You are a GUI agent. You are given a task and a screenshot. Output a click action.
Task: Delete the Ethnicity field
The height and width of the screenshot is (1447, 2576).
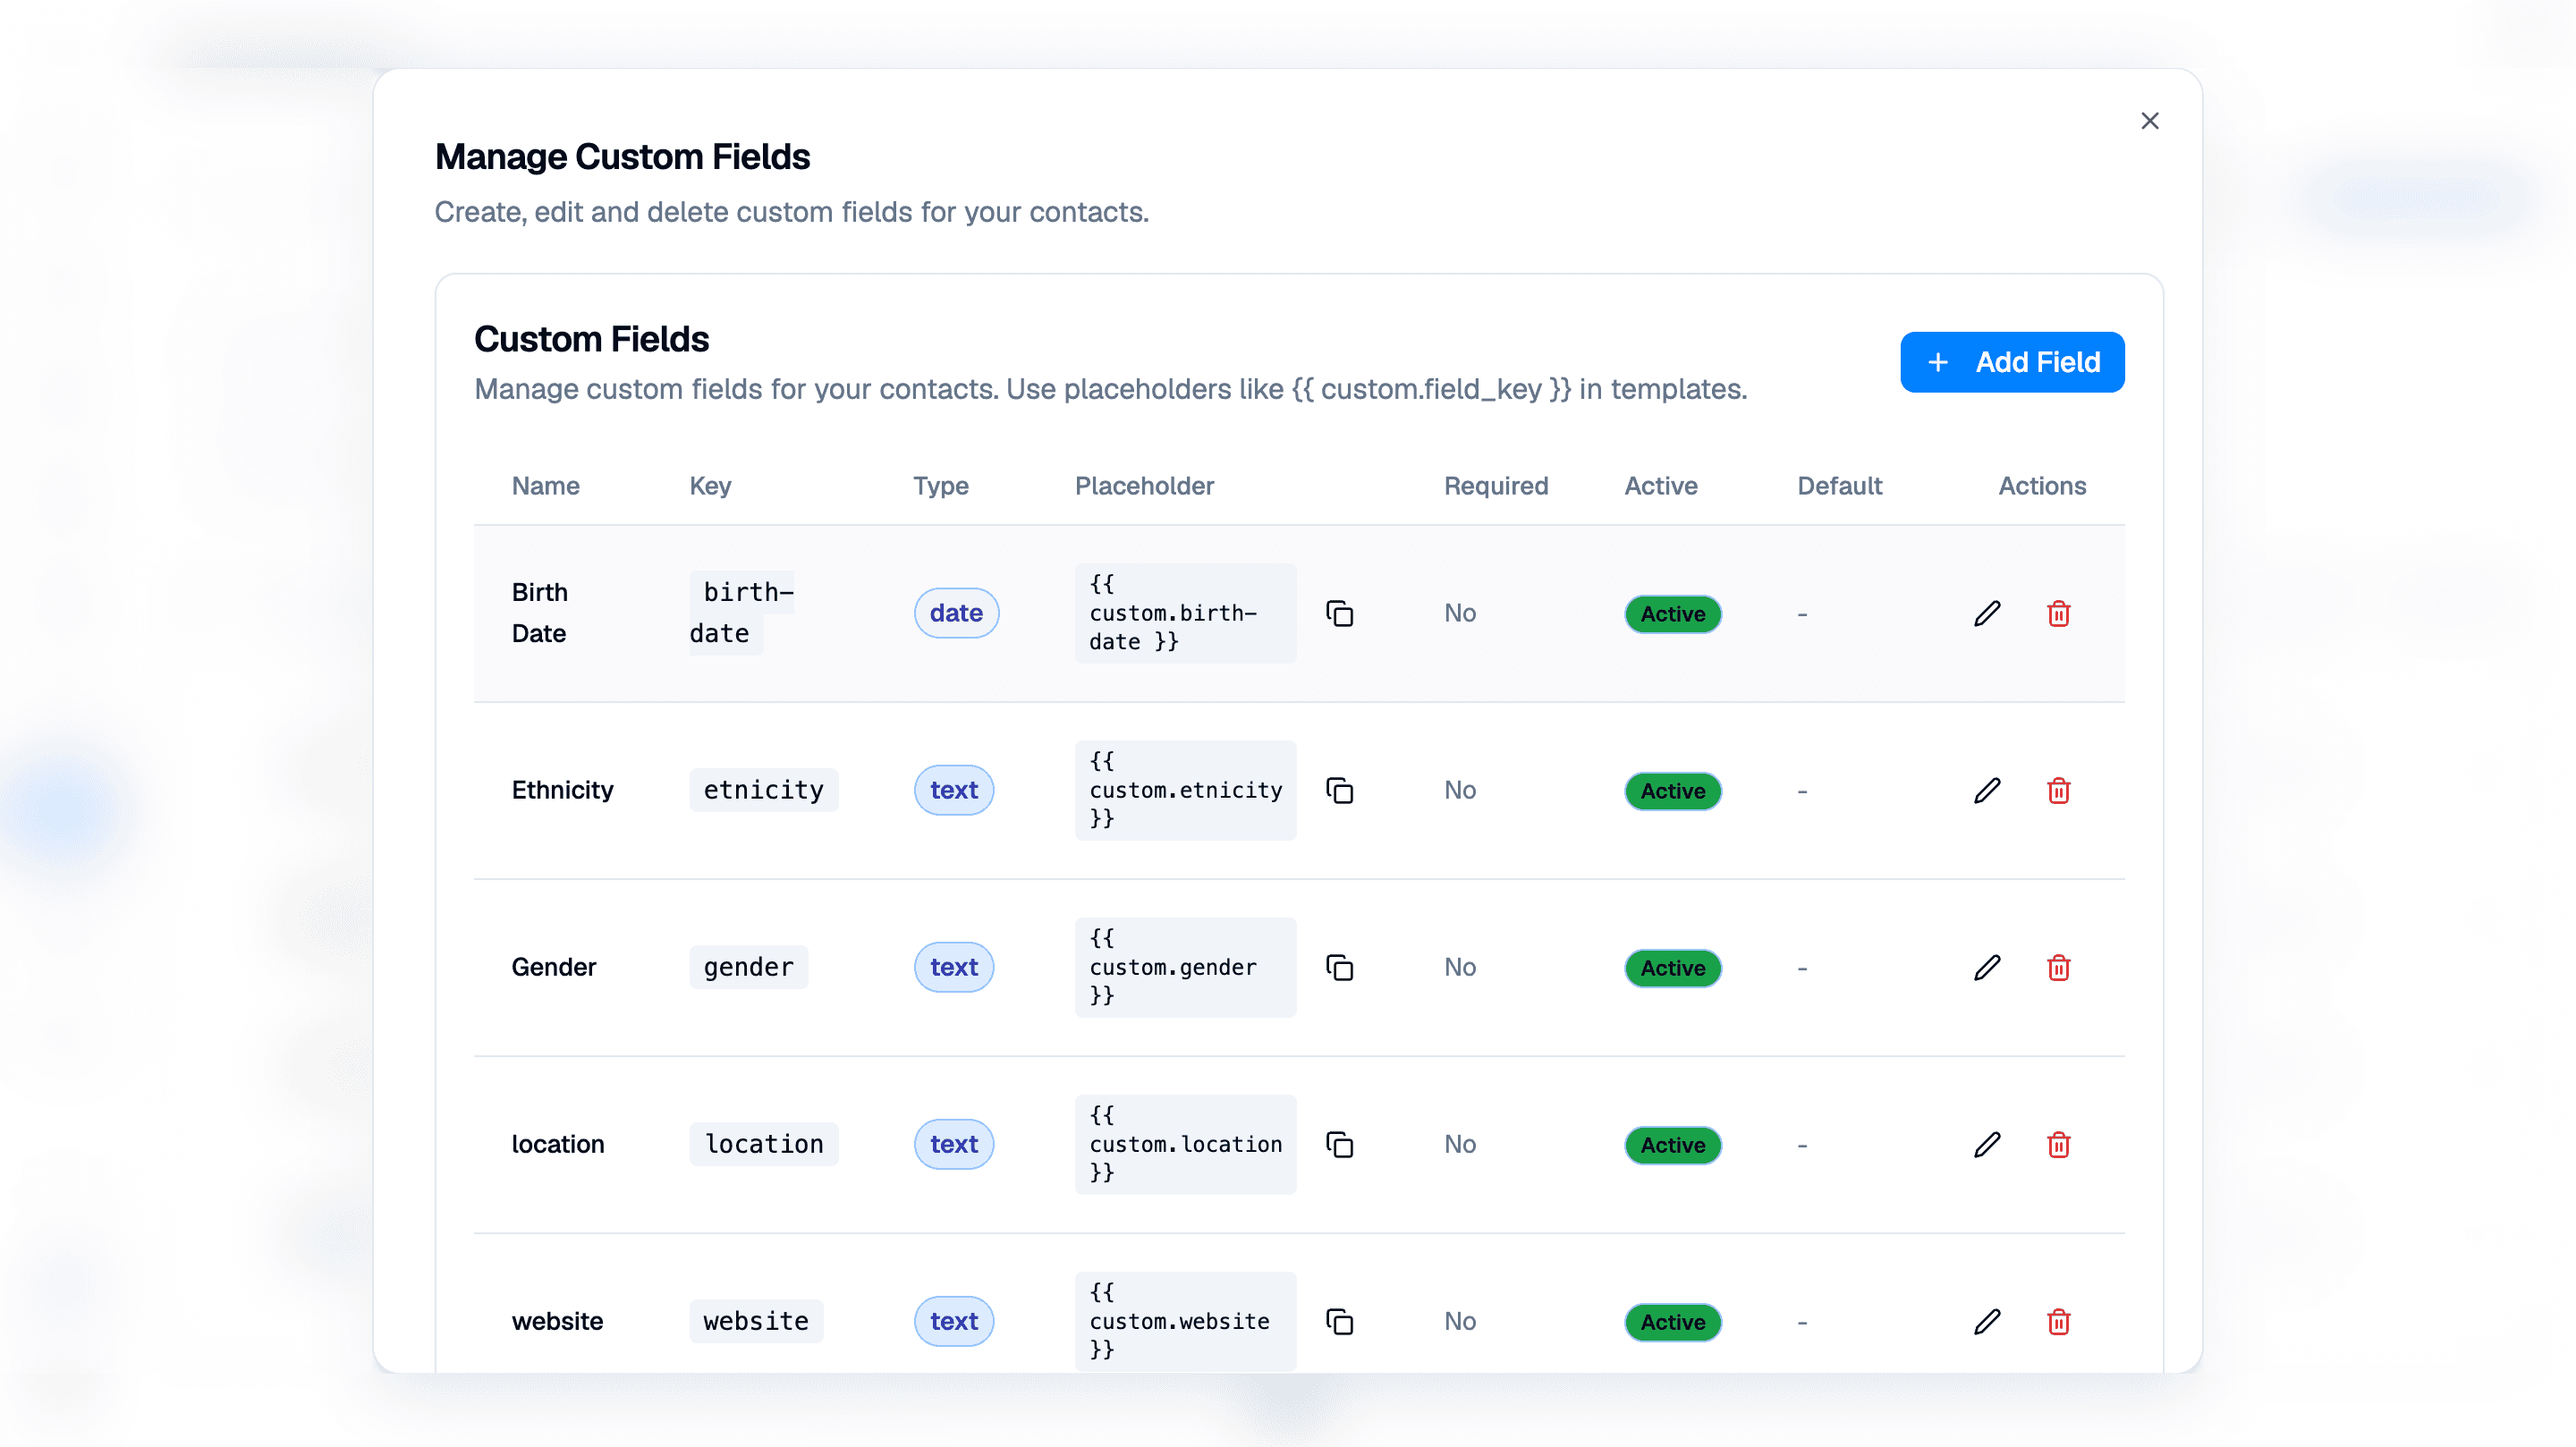pyautogui.click(x=2058, y=790)
